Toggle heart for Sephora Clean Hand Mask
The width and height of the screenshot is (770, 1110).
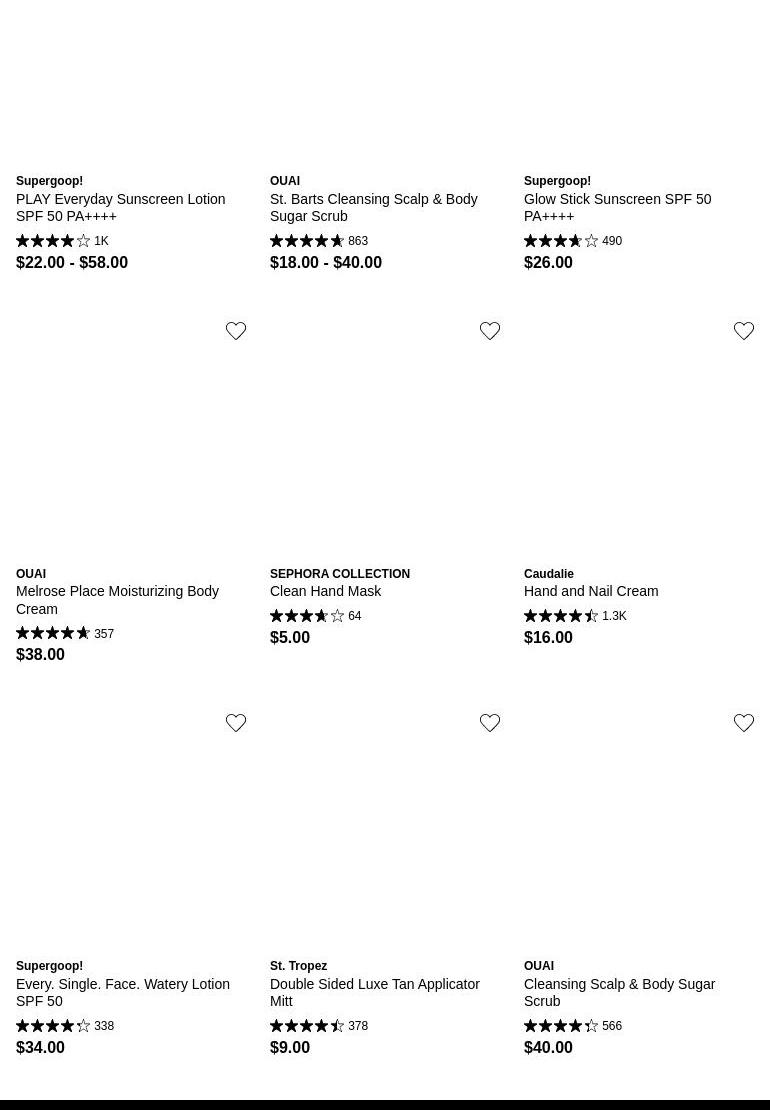coord(490,331)
